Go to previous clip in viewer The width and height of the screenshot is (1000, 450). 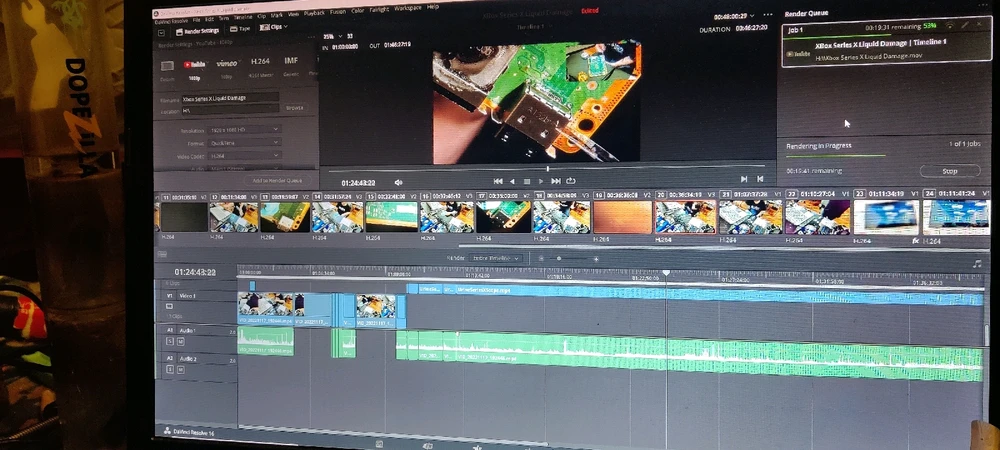point(760,178)
